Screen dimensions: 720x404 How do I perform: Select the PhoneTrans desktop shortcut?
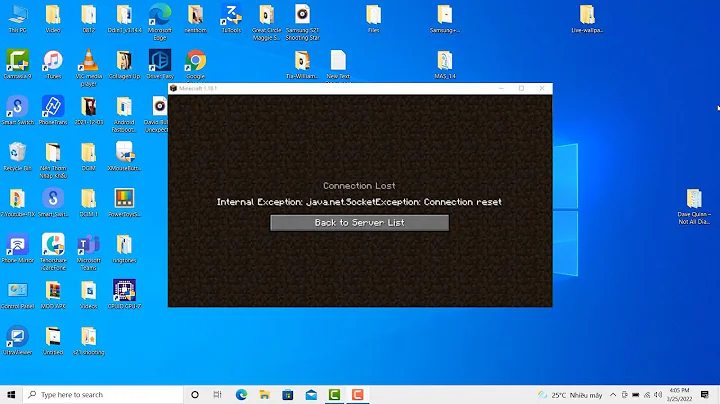click(53, 110)
